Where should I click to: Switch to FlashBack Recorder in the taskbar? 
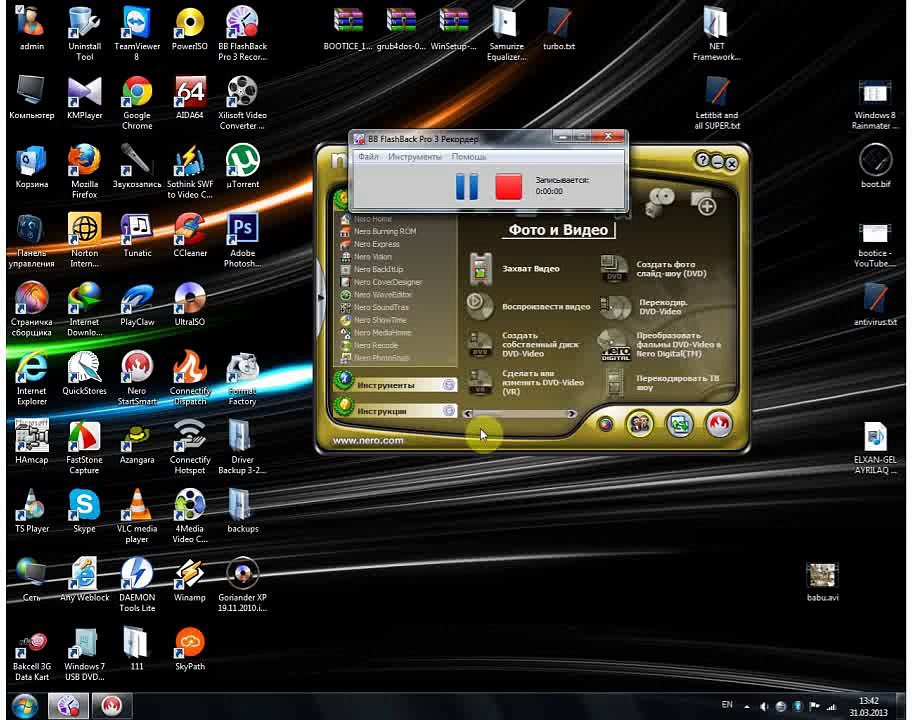68,706
